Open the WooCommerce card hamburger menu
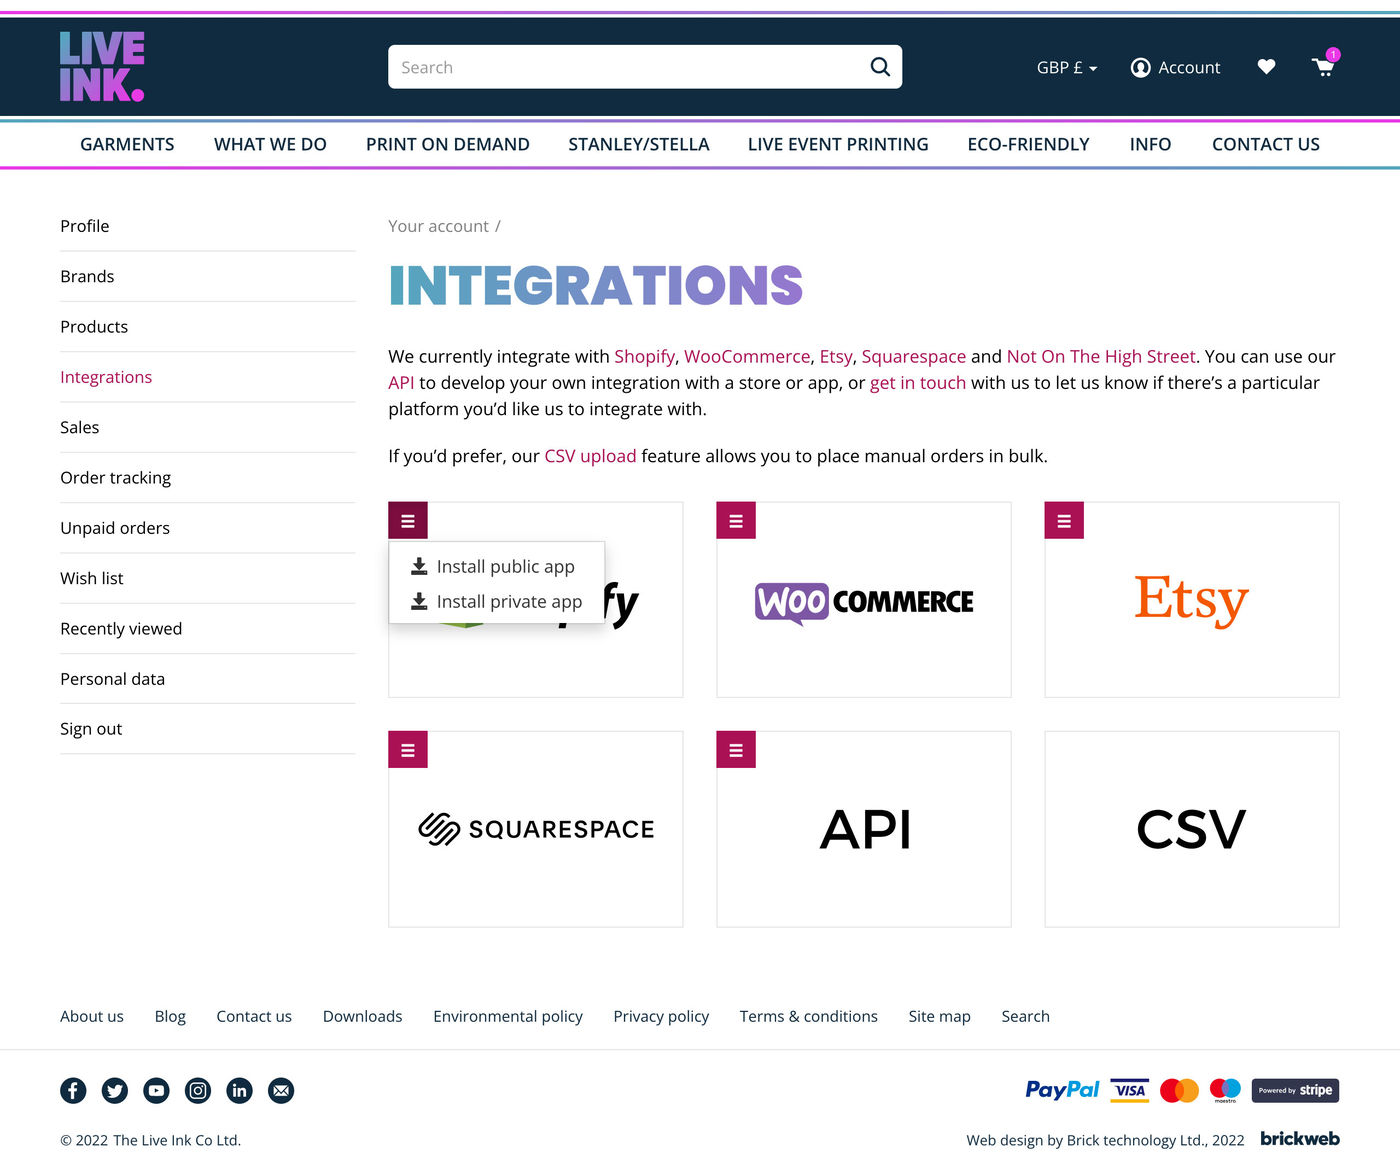1400x1176 pixels. [736, 521]
